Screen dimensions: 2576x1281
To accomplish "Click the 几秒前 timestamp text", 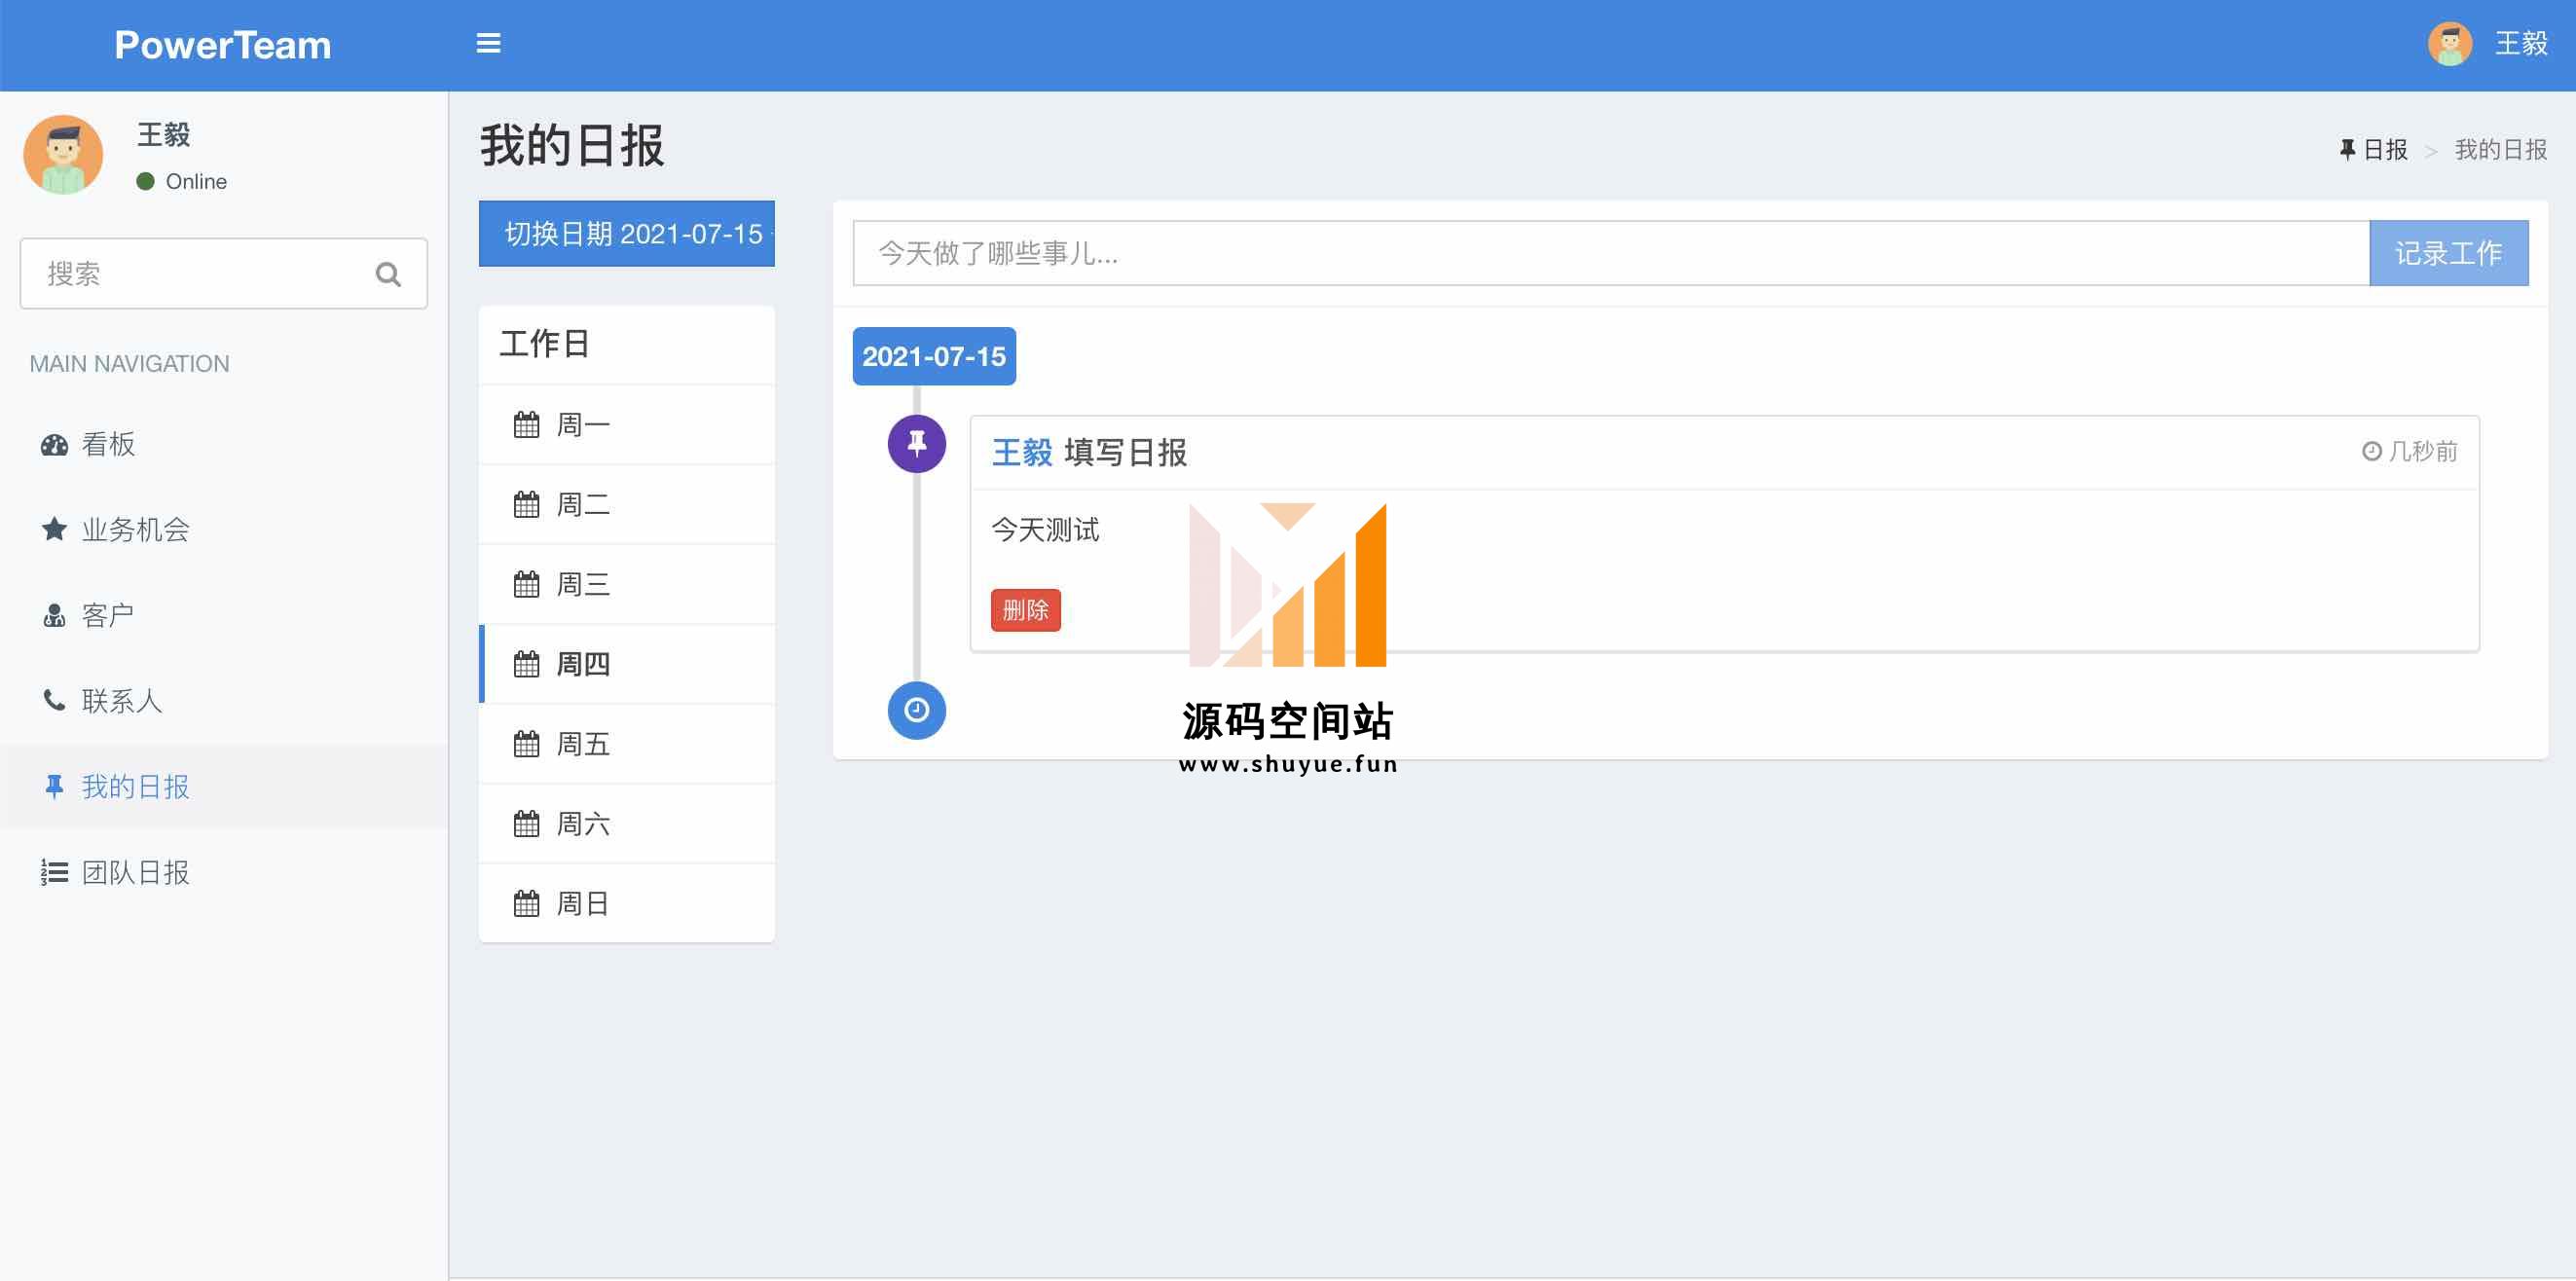I will pos(2423,452).
